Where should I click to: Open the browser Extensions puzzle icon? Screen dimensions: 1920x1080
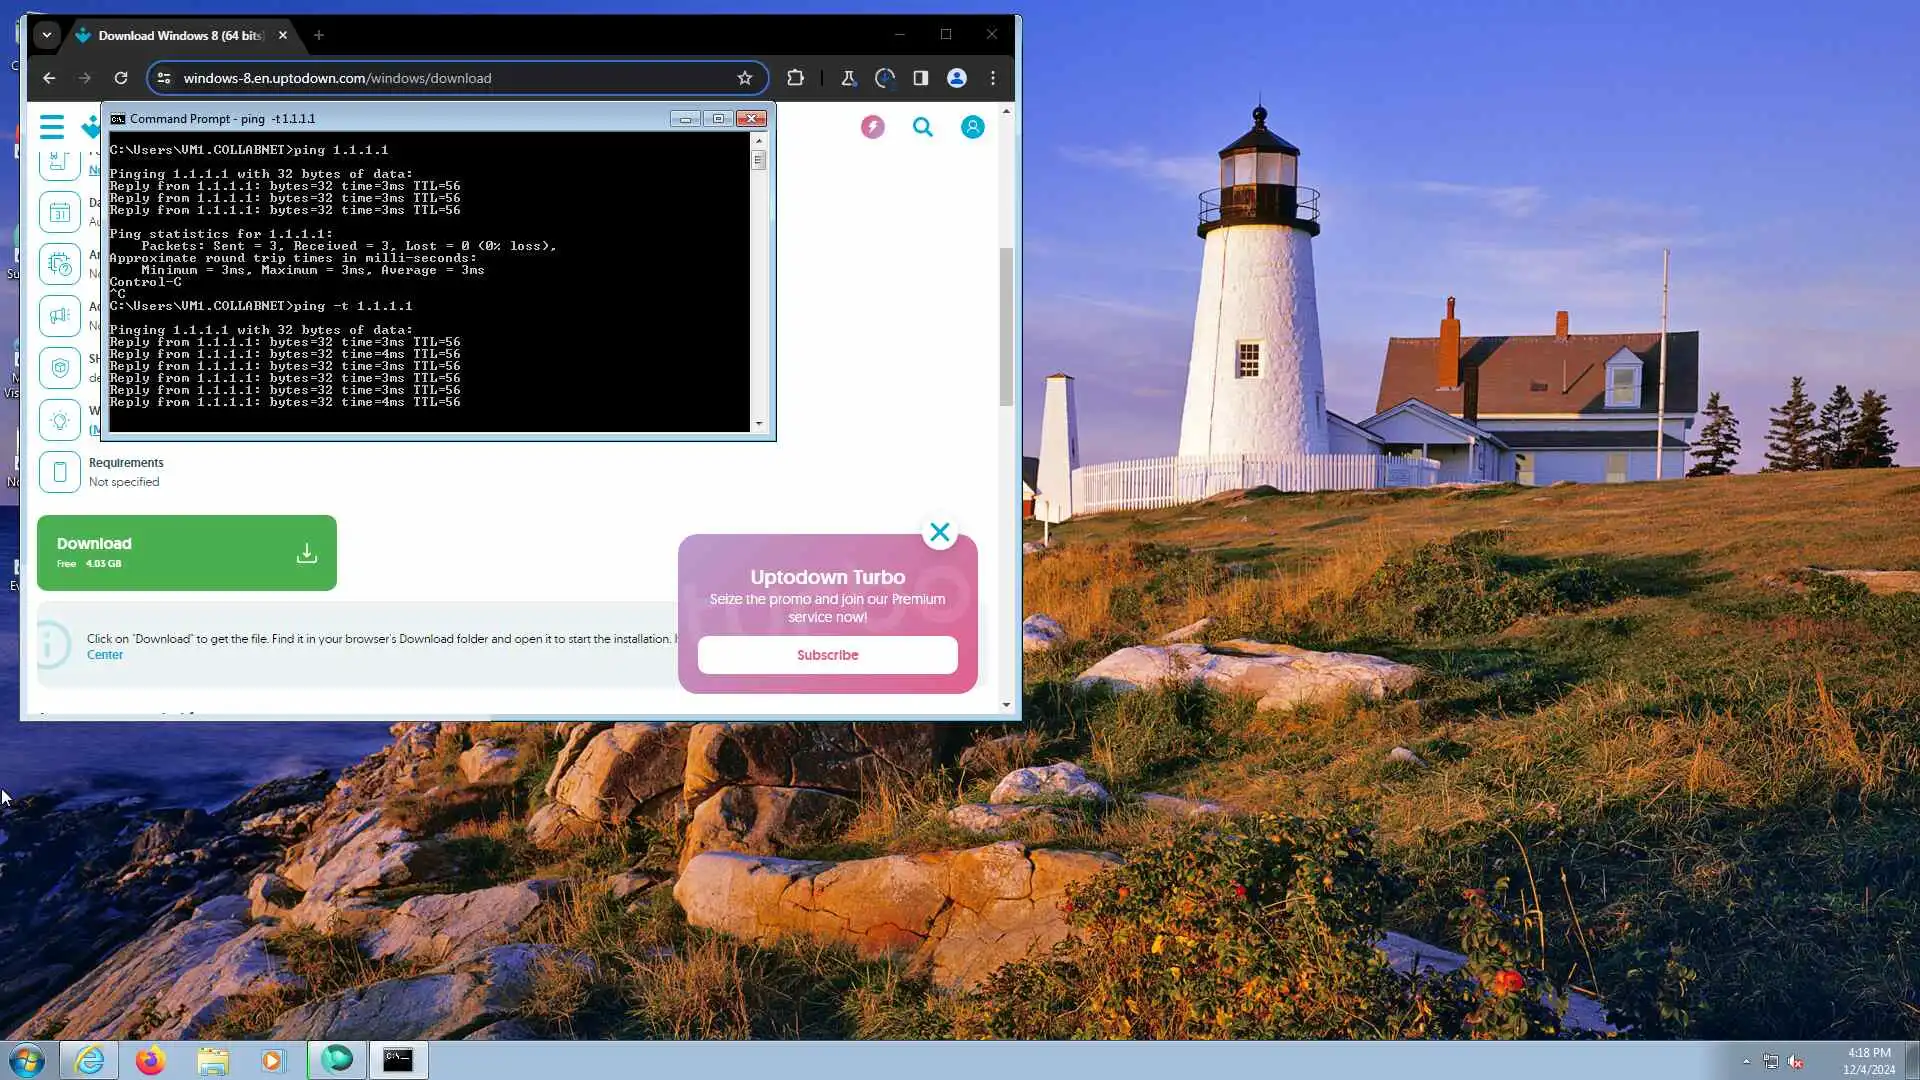[795, 78]
